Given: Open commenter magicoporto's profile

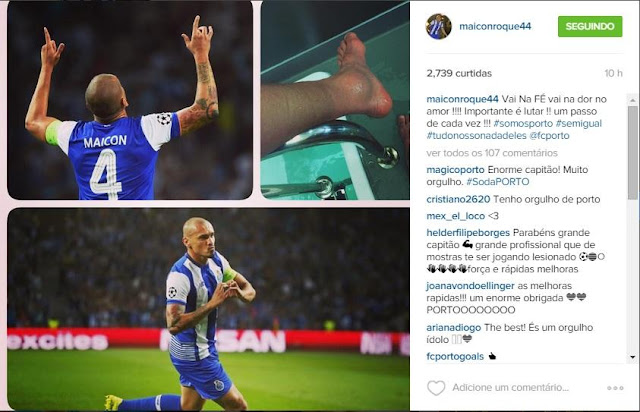Looking at the screenshot, I should [456, 170].
